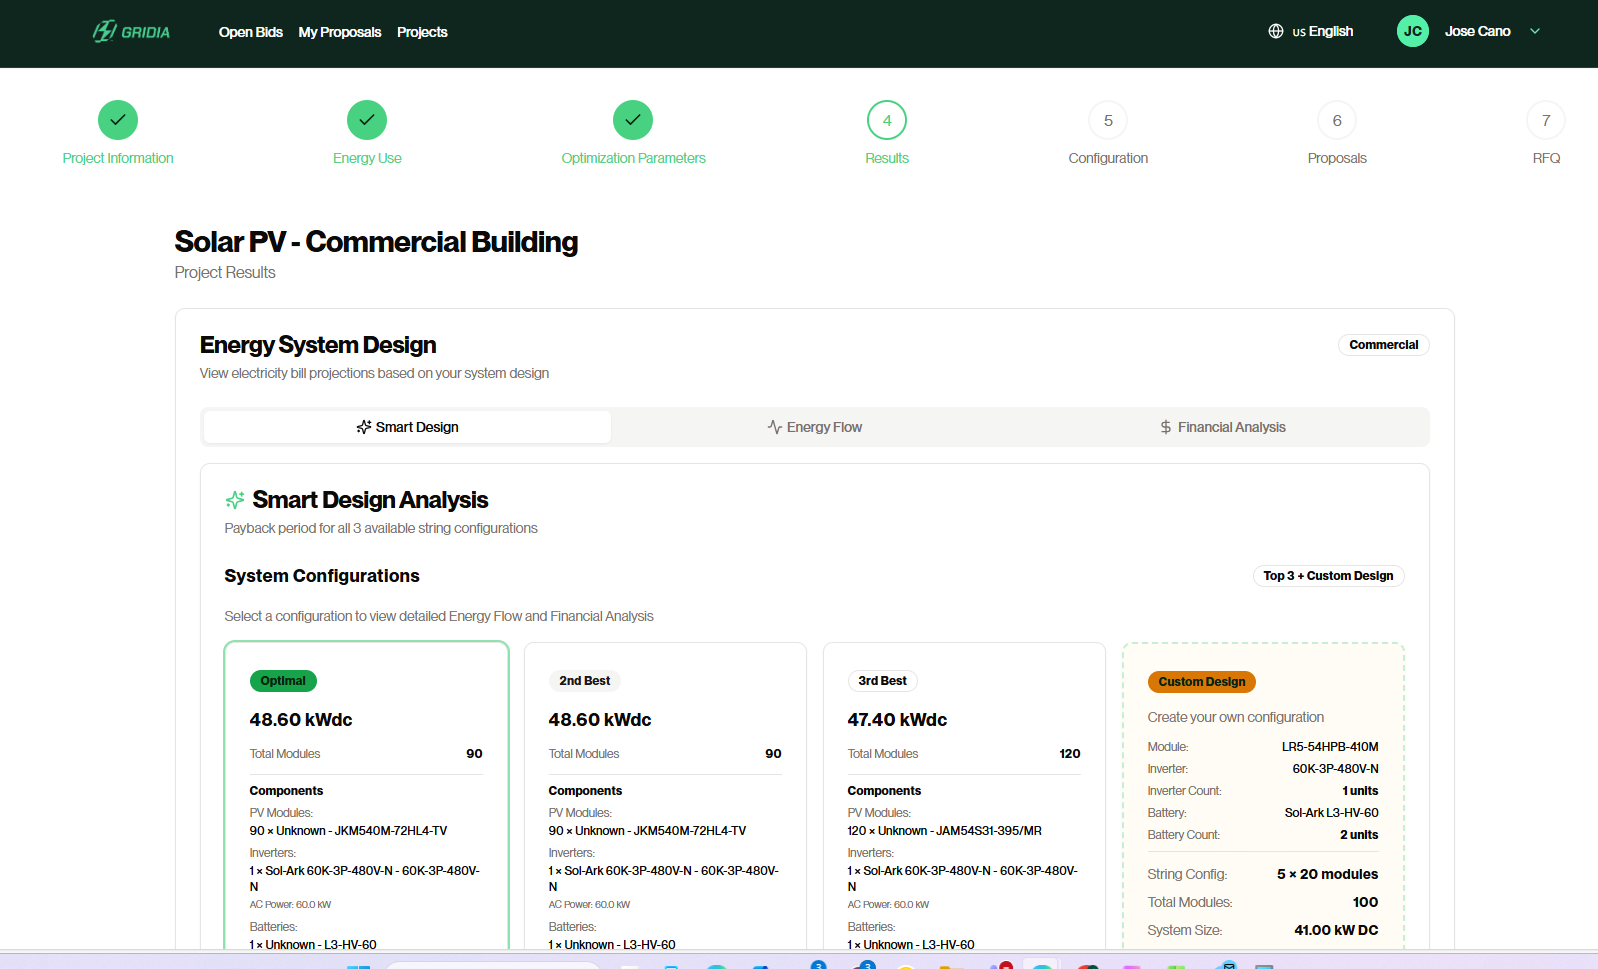1598x969 pixels.
Task: Open the Projects menu item
Action: [422, 32]
